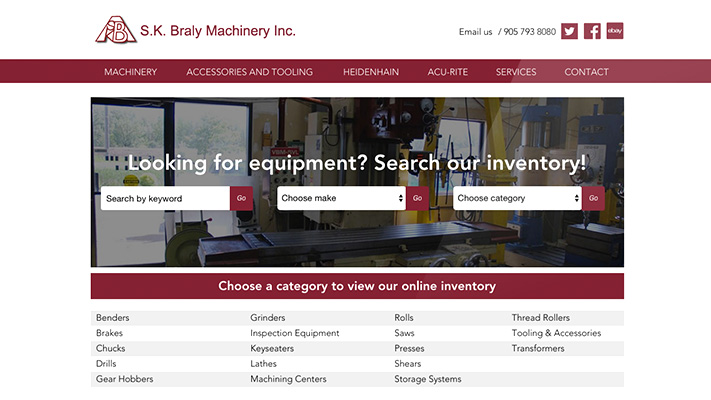The width and height of the screenshot is (711, 400).
Task: Open the Presses category
Action: 409,348
